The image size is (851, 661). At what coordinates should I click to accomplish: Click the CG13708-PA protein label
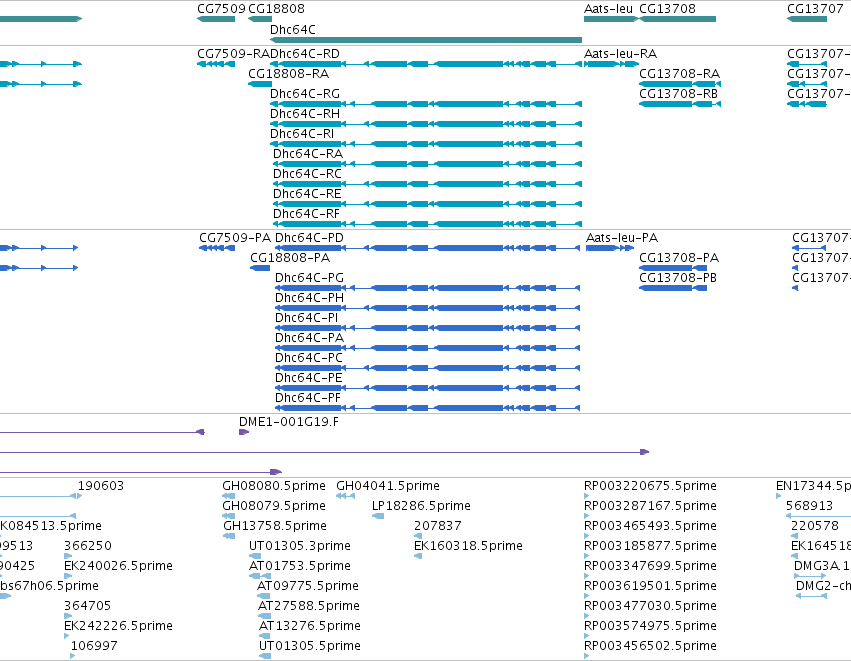(x=679, y=258)
